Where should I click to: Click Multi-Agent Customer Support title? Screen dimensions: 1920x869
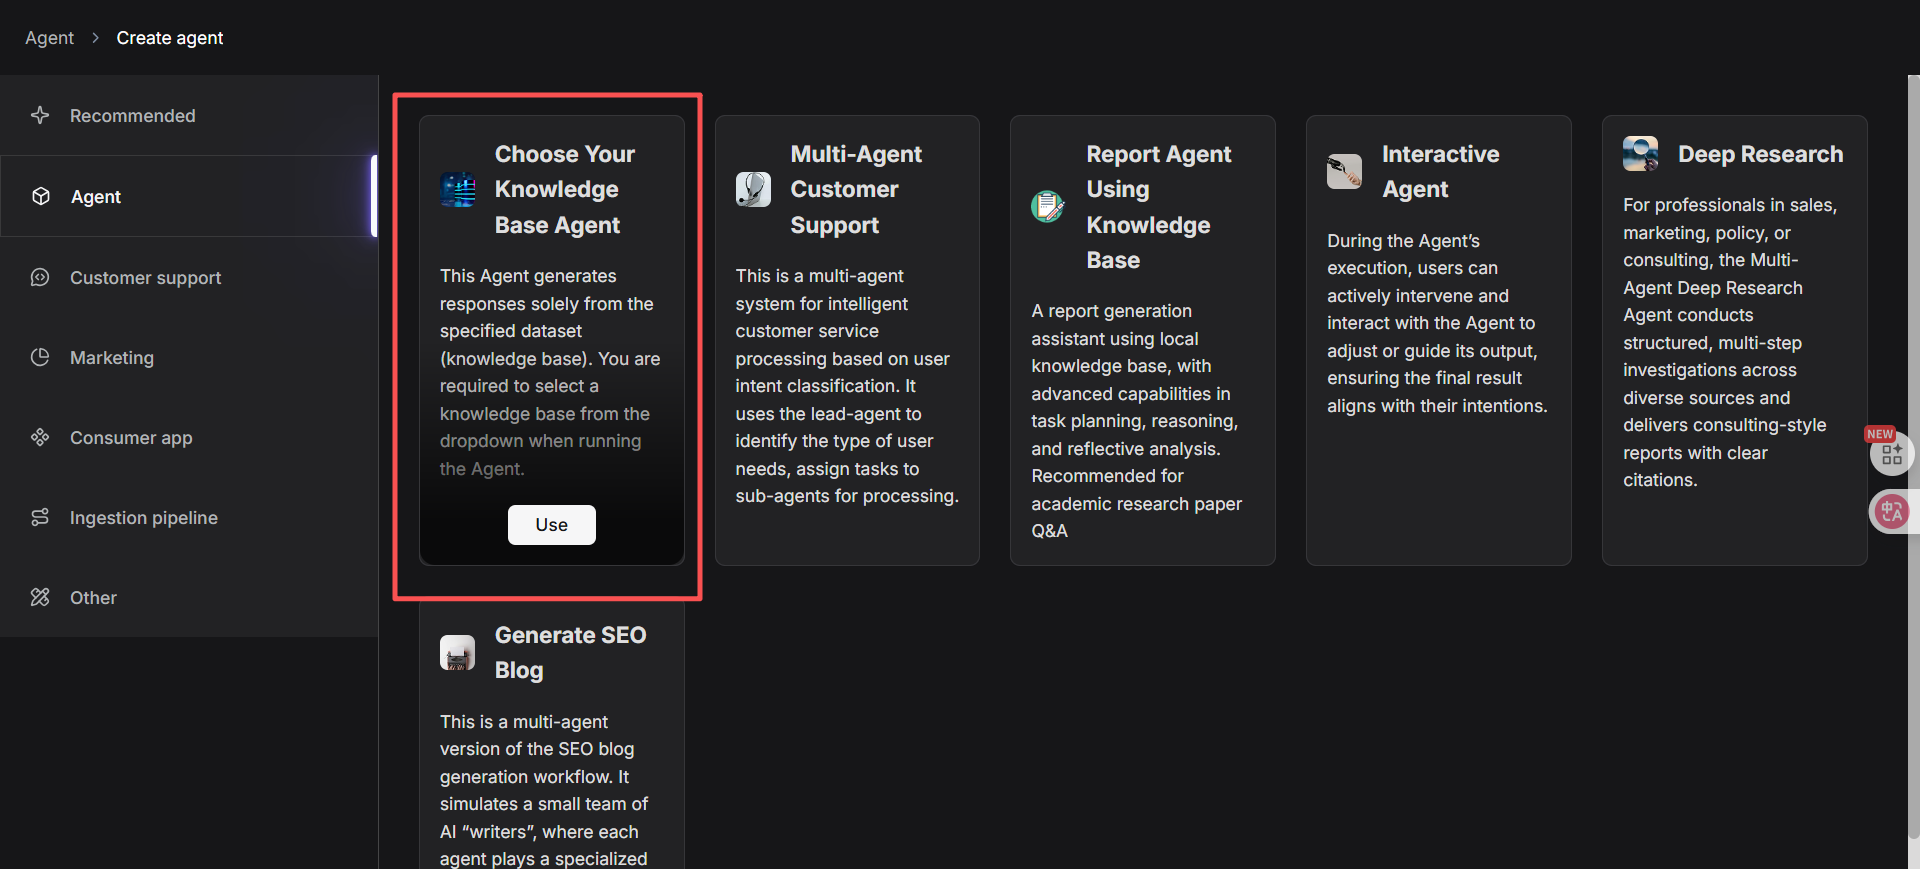[856, 189]
